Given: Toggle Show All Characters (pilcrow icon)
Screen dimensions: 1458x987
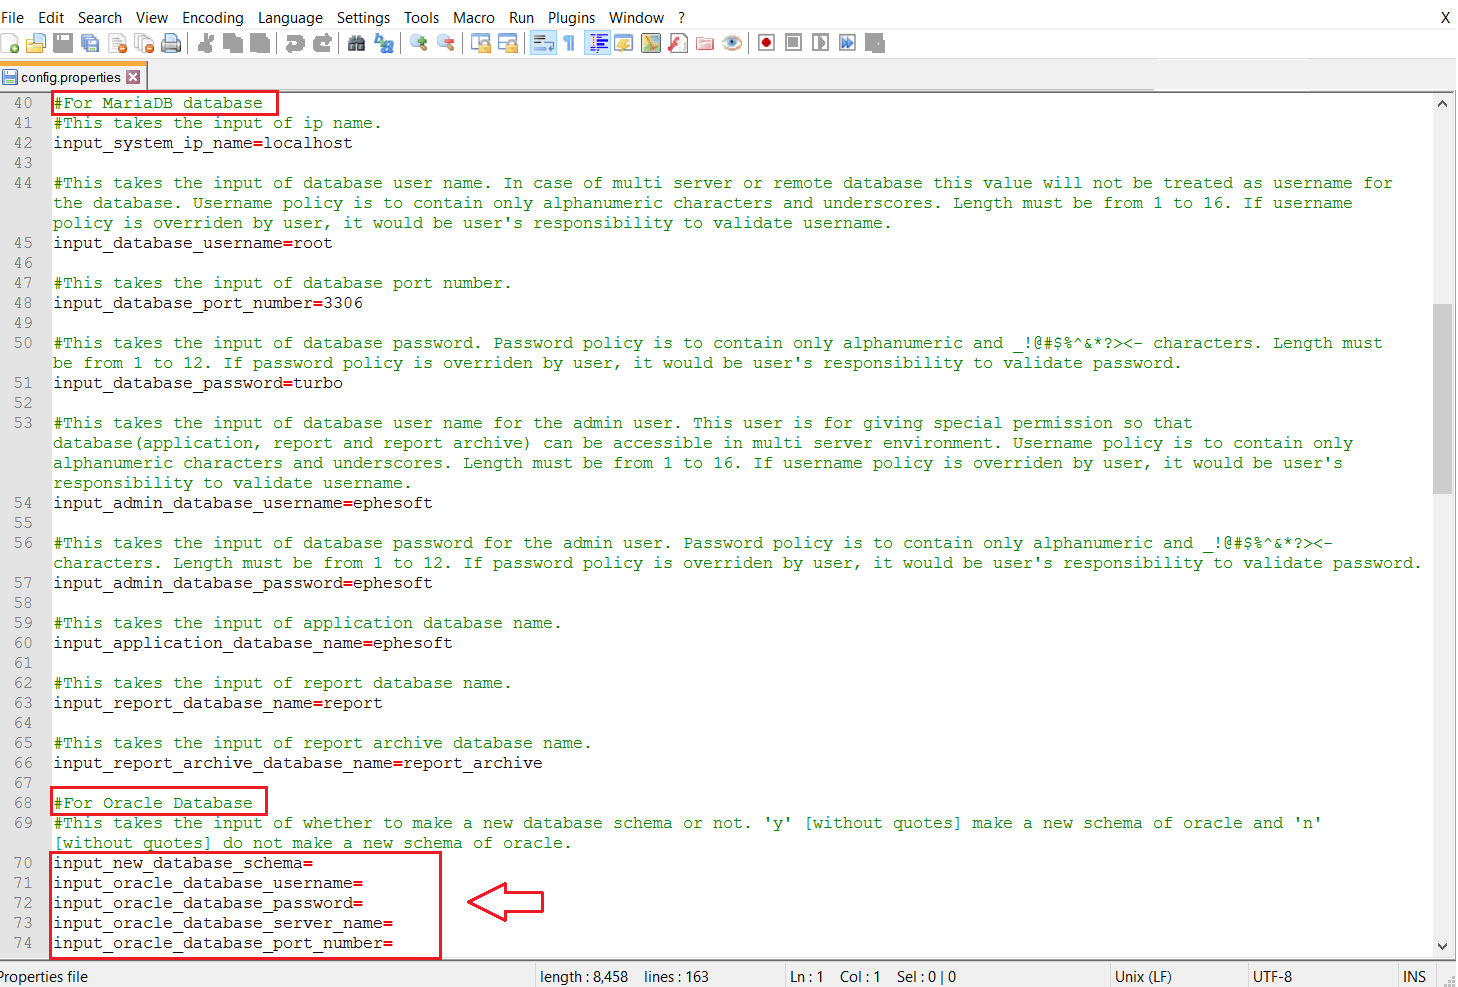Looking at the screenshot, I should click(570, 43).
